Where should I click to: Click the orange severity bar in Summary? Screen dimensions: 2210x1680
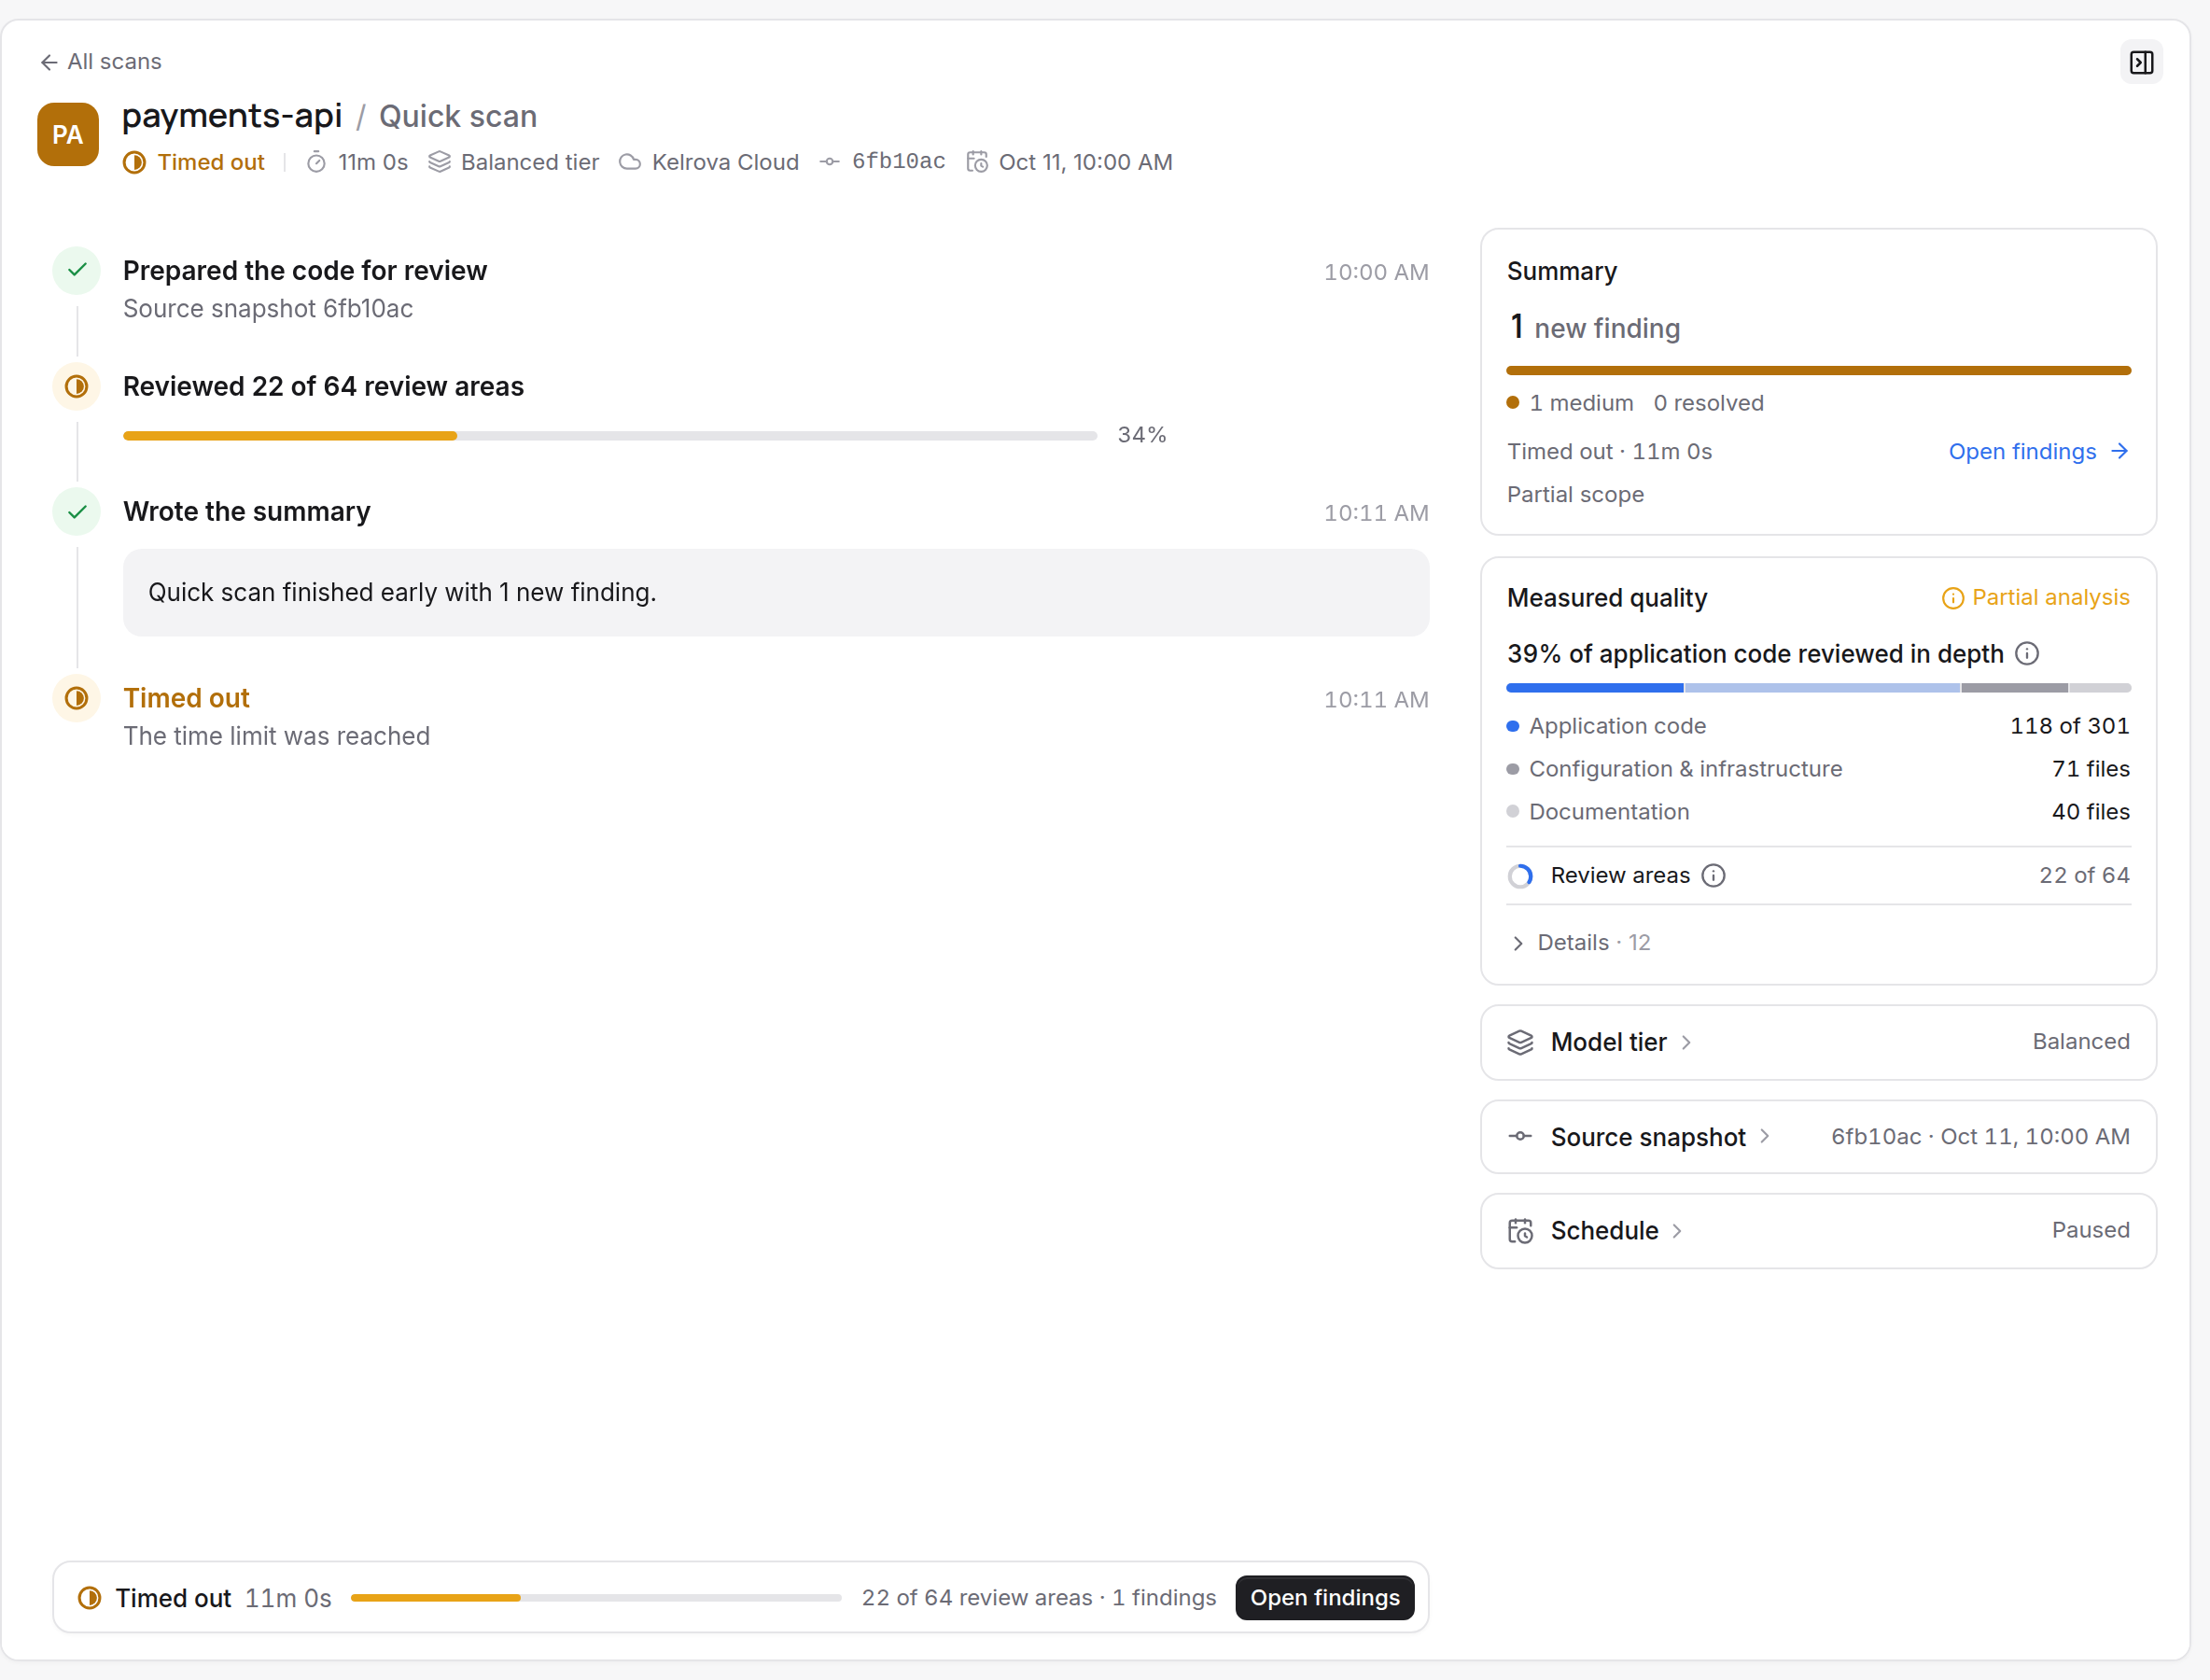point(1818,371)
